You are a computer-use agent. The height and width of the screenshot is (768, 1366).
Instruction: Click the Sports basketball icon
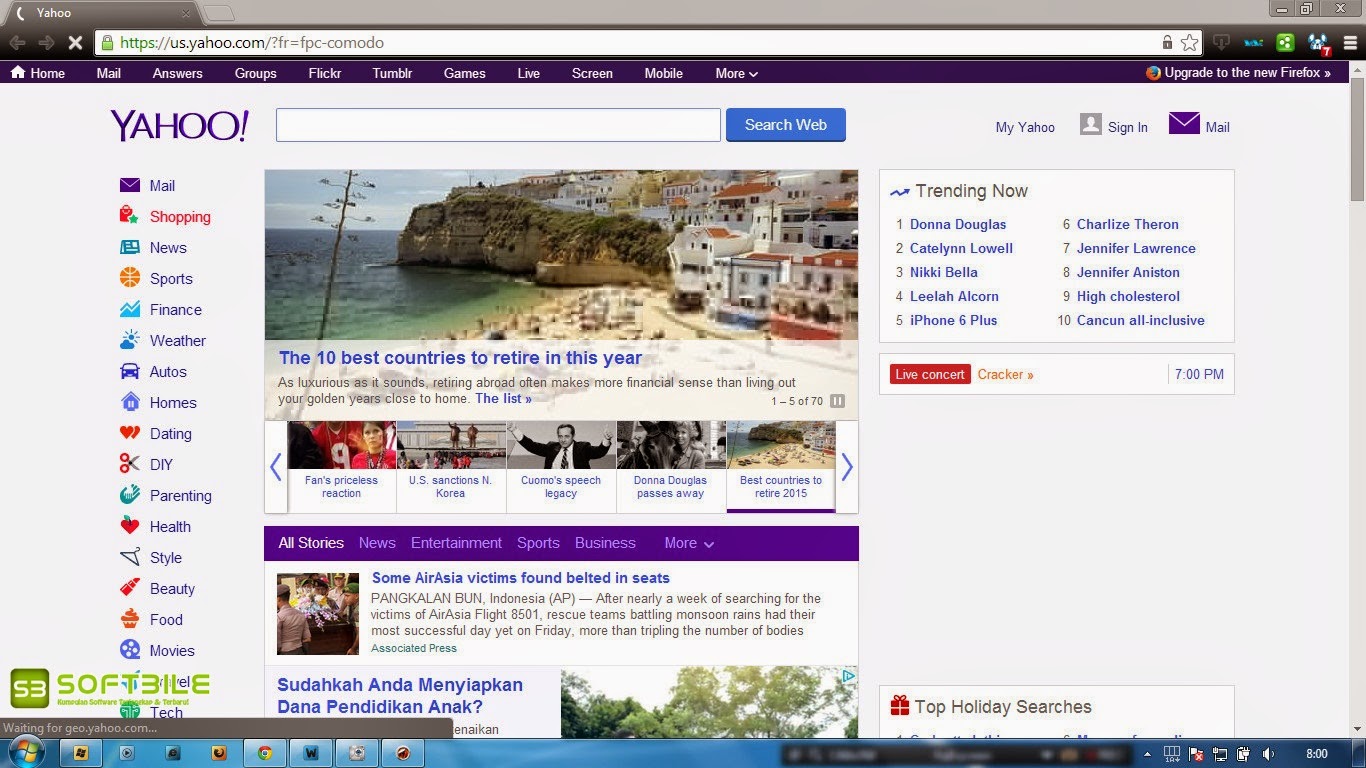130,278
